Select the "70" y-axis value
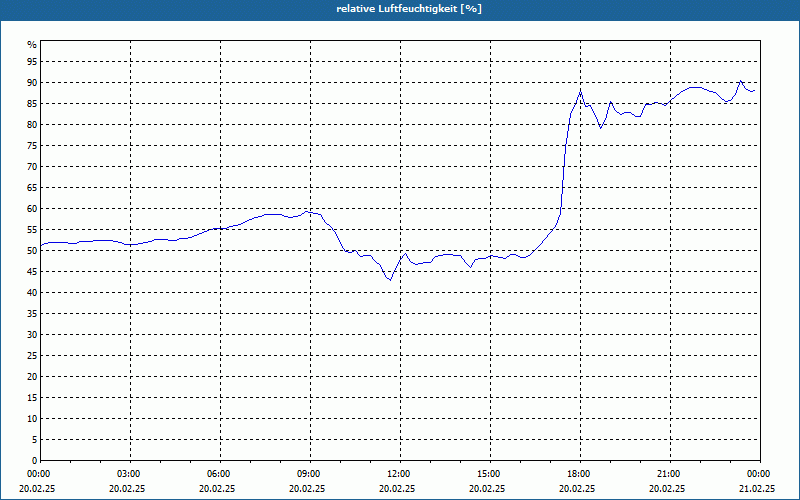 32,166
